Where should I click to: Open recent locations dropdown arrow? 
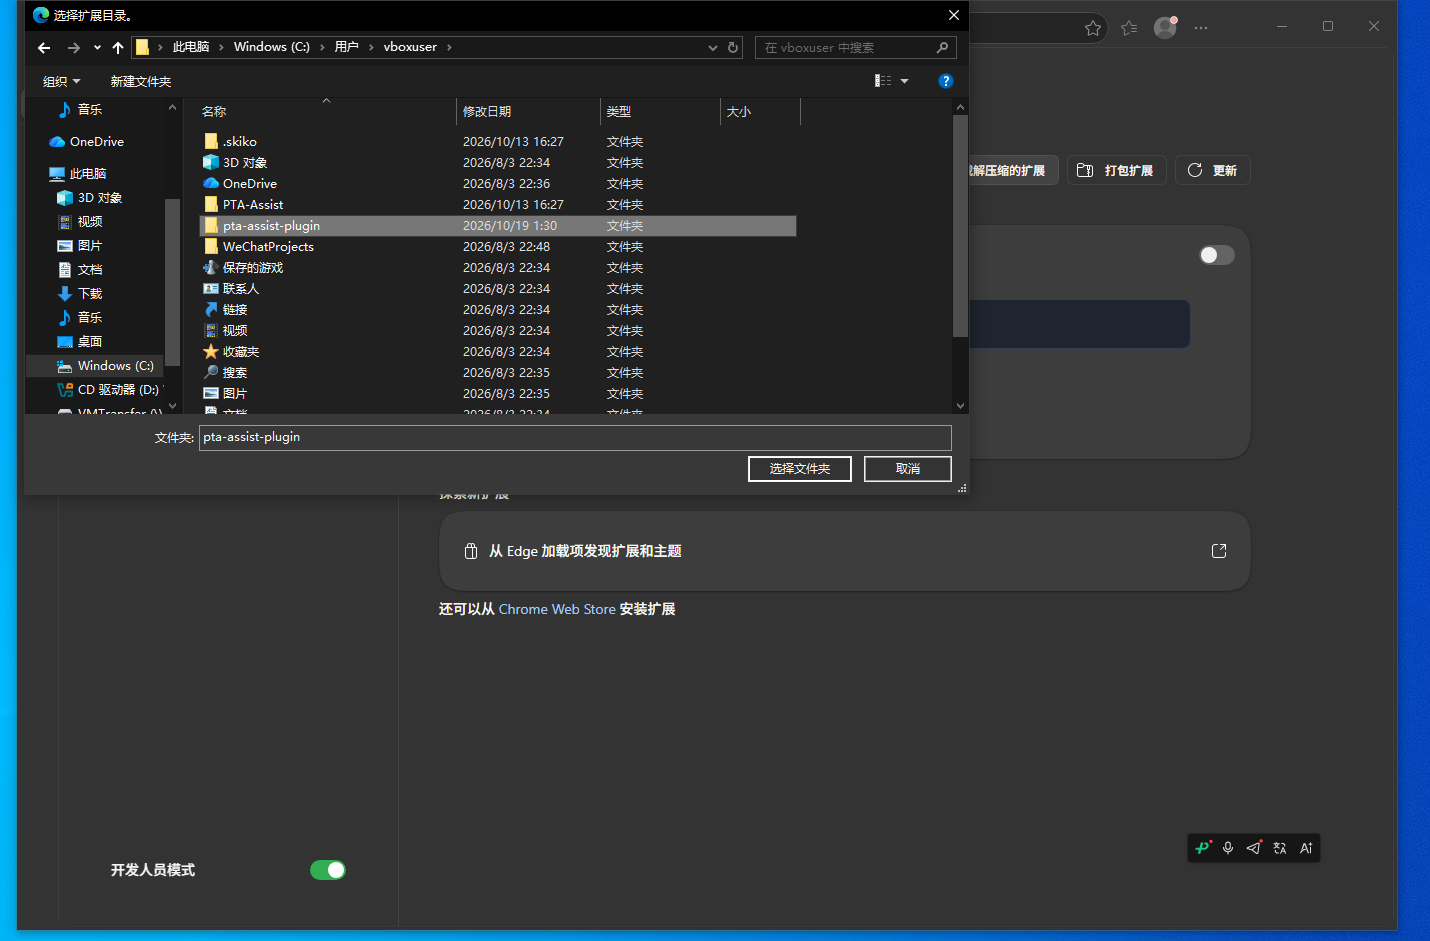(x=97, y=47)
